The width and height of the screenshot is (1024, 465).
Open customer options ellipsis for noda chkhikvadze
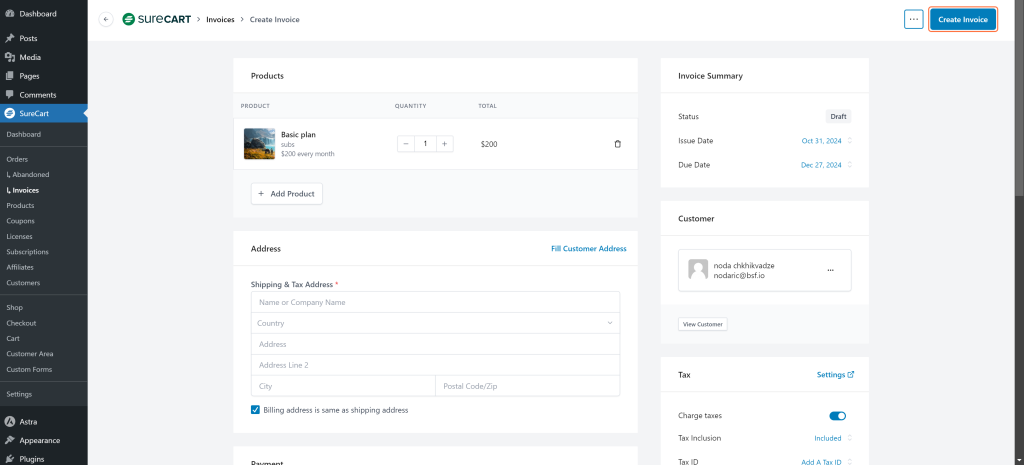click(x=829, y=270)
